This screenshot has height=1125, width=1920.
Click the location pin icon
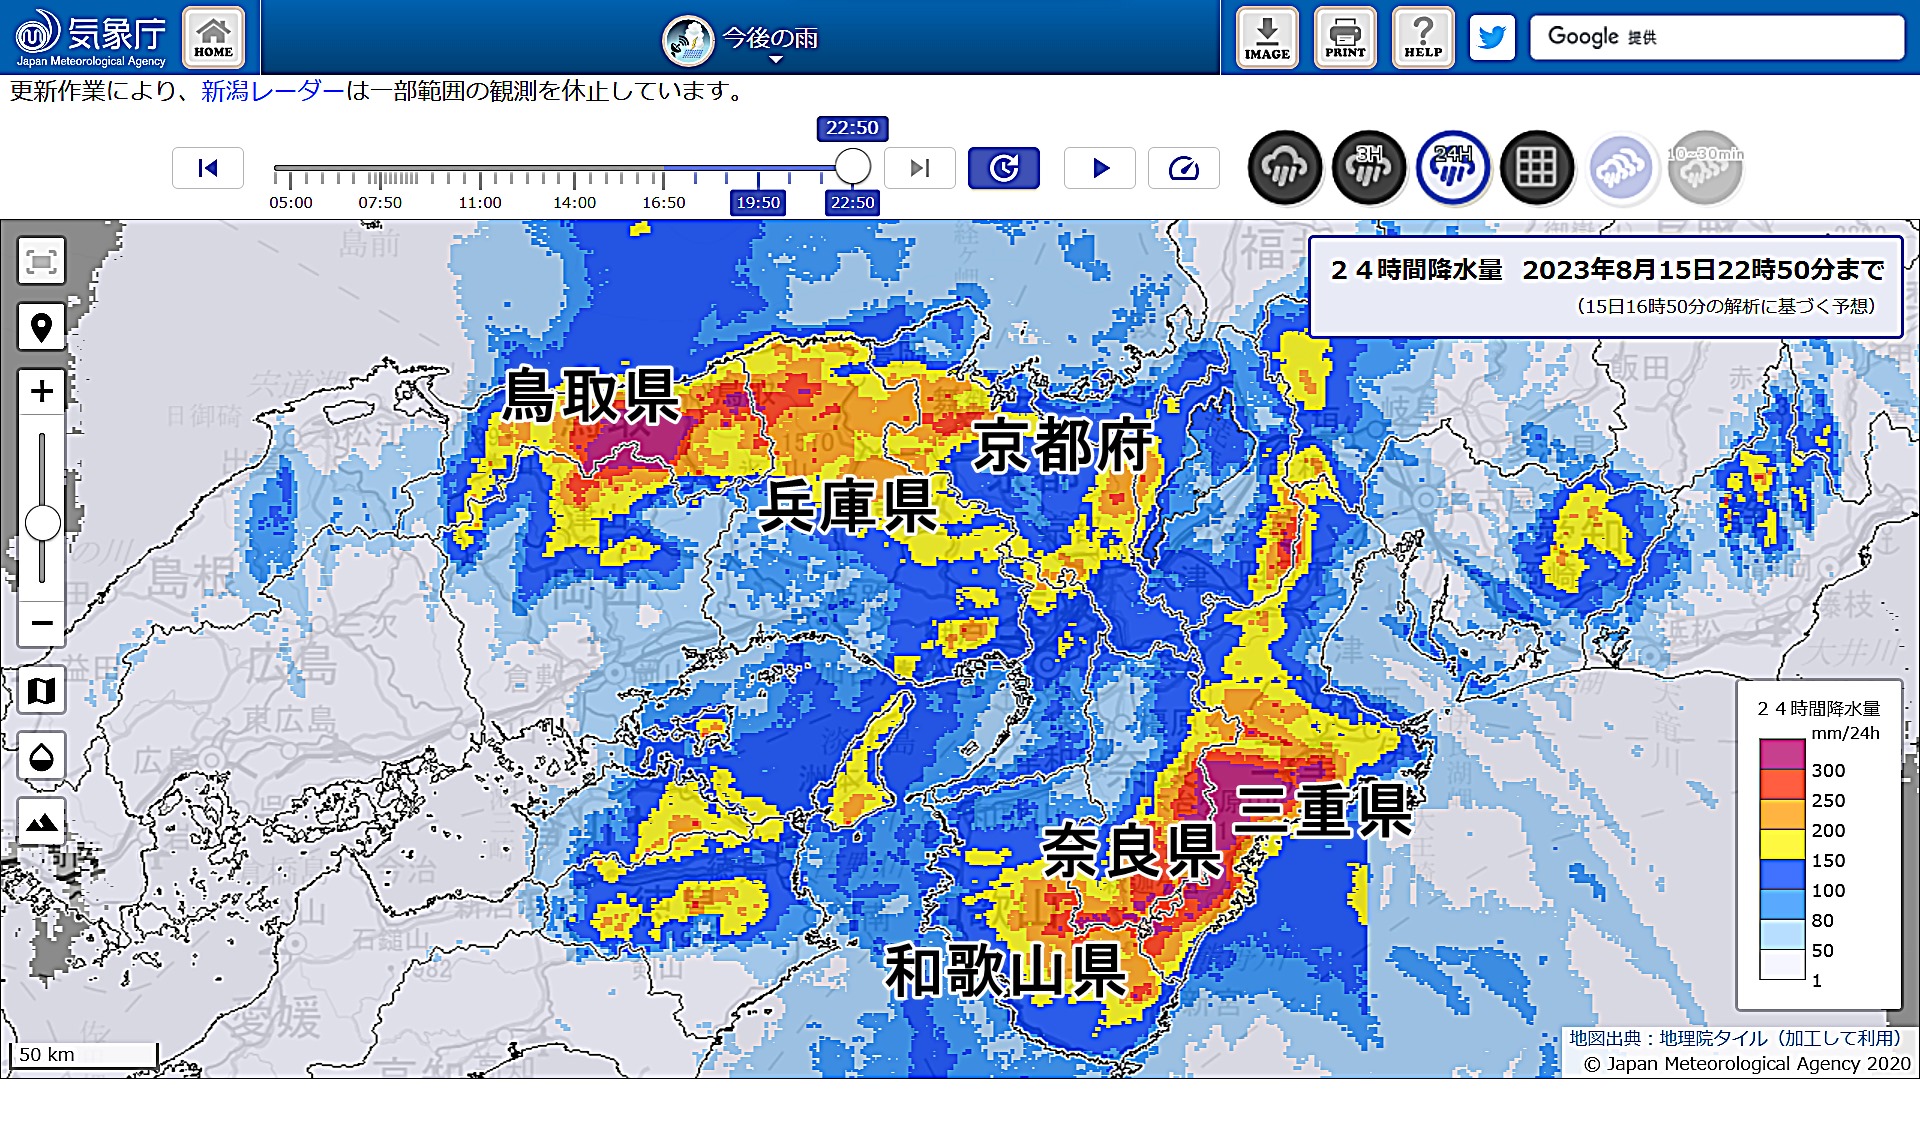(41, 327)
